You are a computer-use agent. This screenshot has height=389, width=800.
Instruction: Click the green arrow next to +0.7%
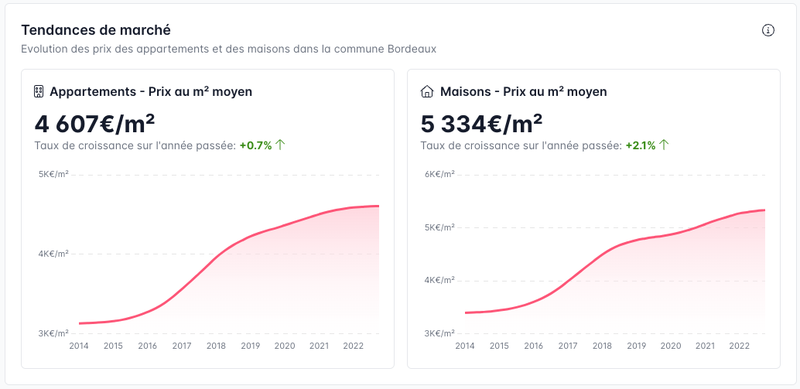280,145
